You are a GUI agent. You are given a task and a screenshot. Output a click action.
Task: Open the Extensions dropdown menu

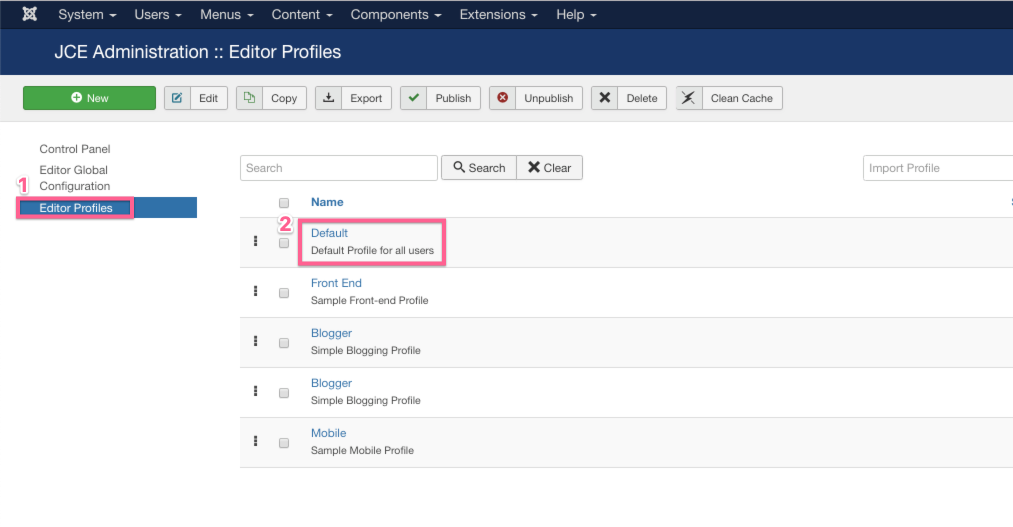(499, 14)
